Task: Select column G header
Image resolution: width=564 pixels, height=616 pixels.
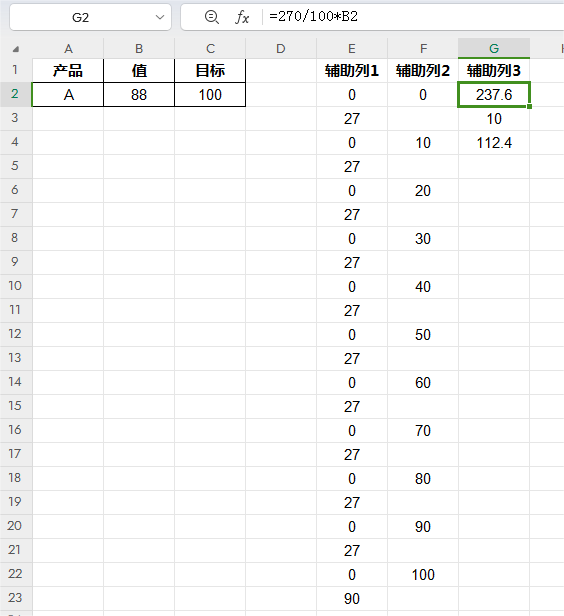Action: point(494,49)
